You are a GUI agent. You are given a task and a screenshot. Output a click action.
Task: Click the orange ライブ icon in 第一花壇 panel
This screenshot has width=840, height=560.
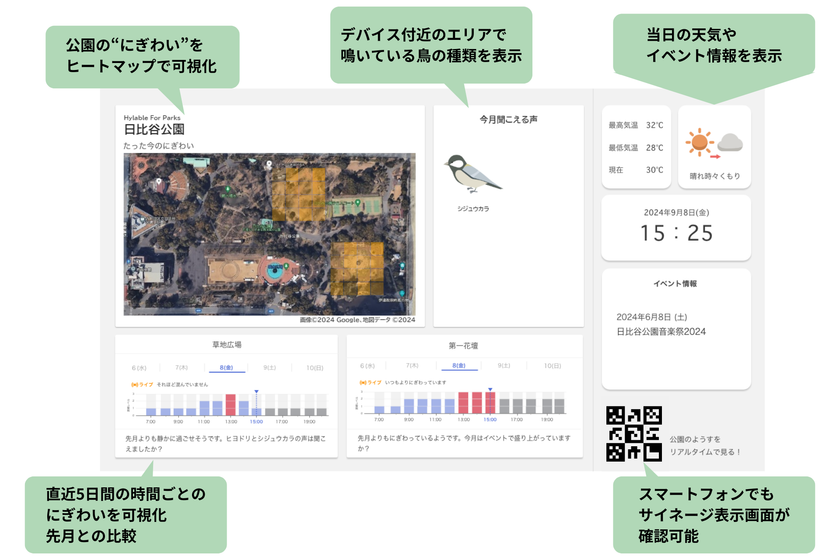(363, 383)
